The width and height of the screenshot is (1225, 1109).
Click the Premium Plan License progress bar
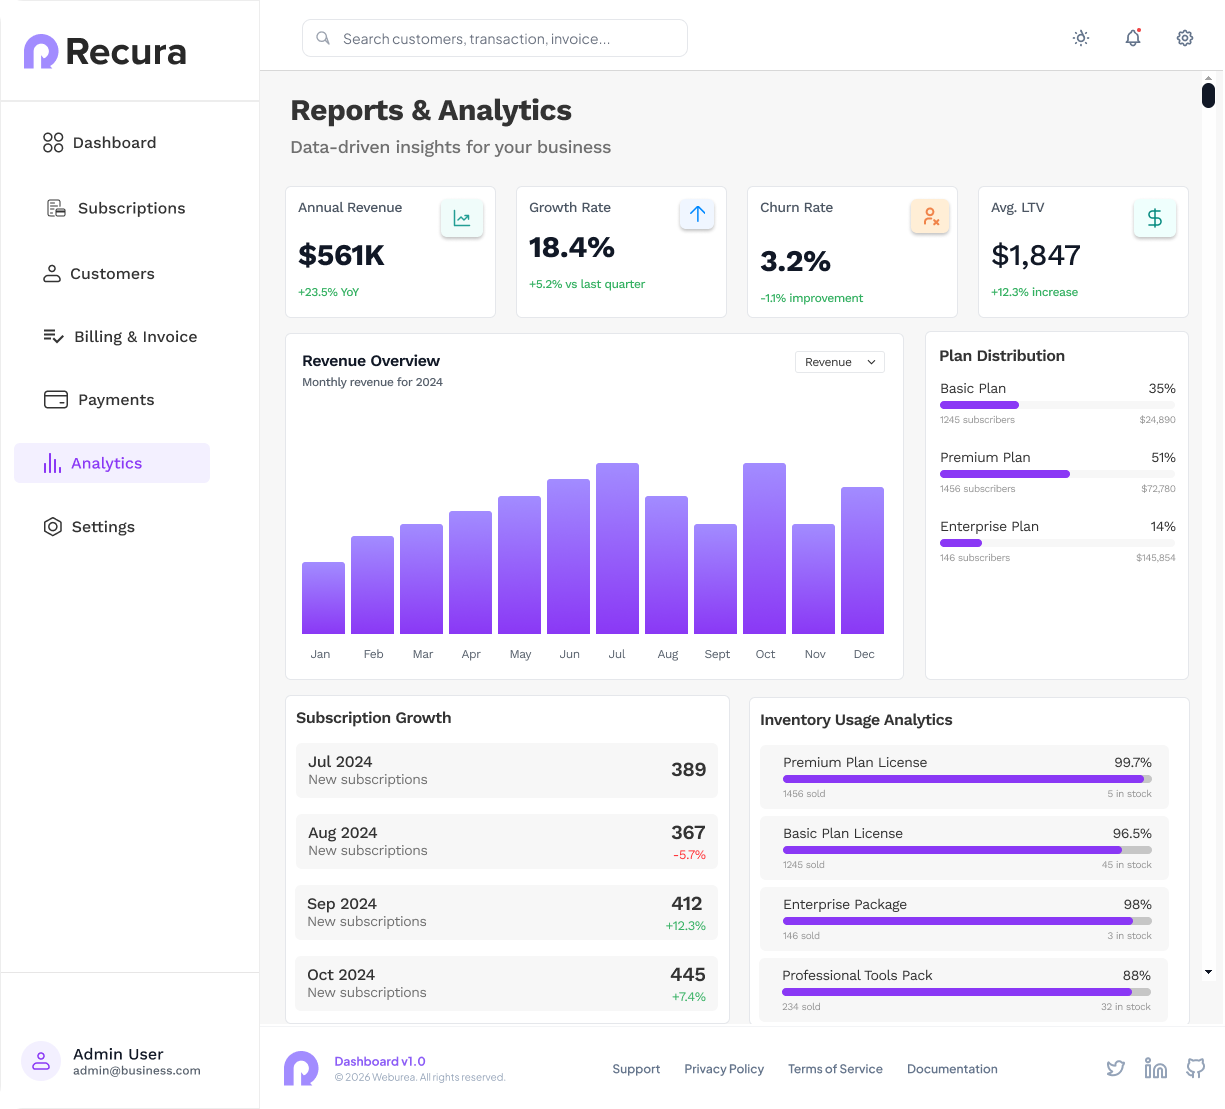pyautogui.click(x=967, y=779)
